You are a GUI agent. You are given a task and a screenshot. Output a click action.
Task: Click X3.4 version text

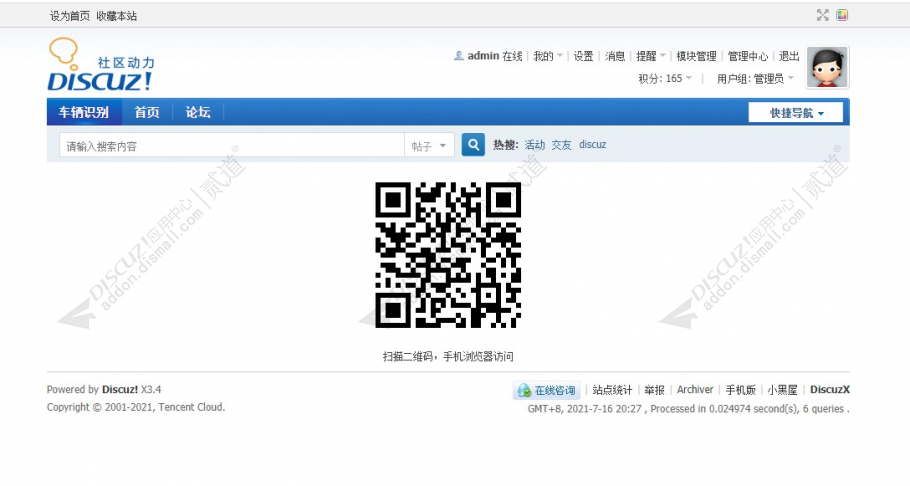coord(151,390)
